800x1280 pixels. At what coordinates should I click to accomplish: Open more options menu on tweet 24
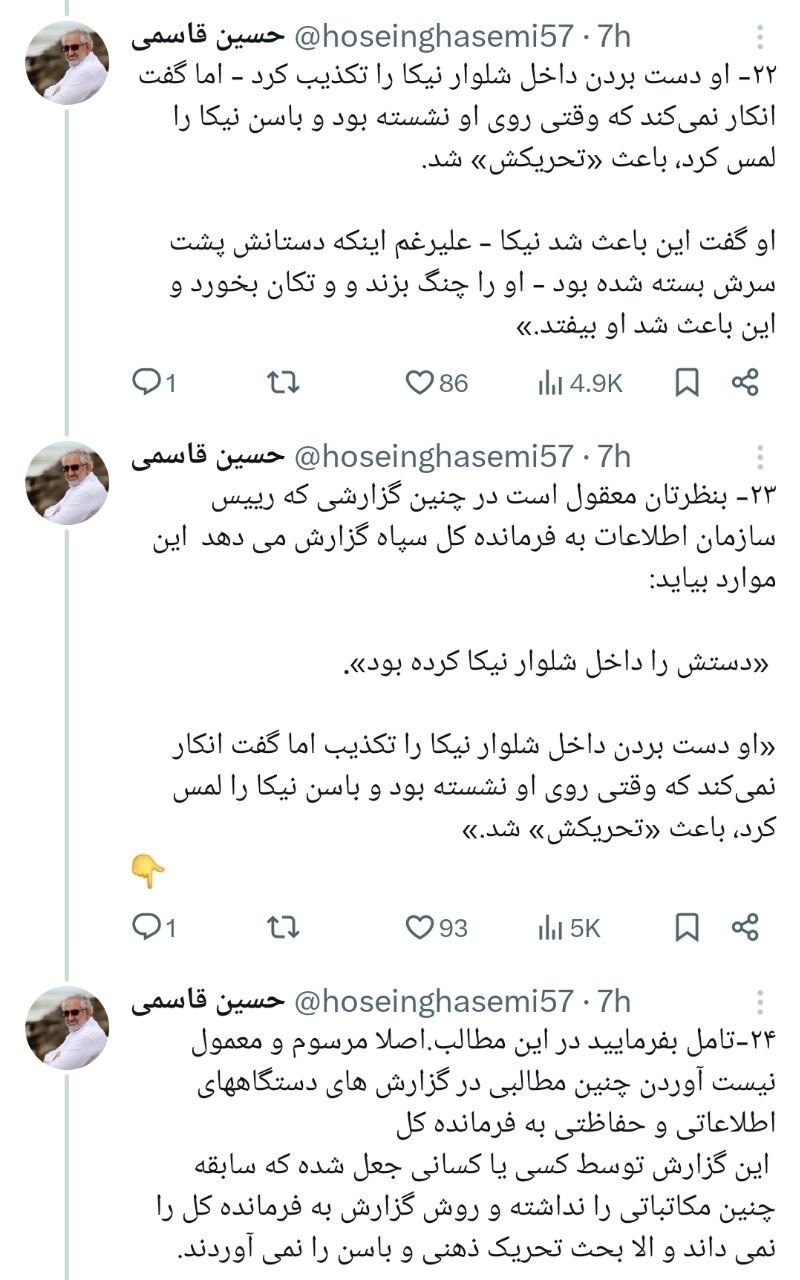coord(762,1003)
